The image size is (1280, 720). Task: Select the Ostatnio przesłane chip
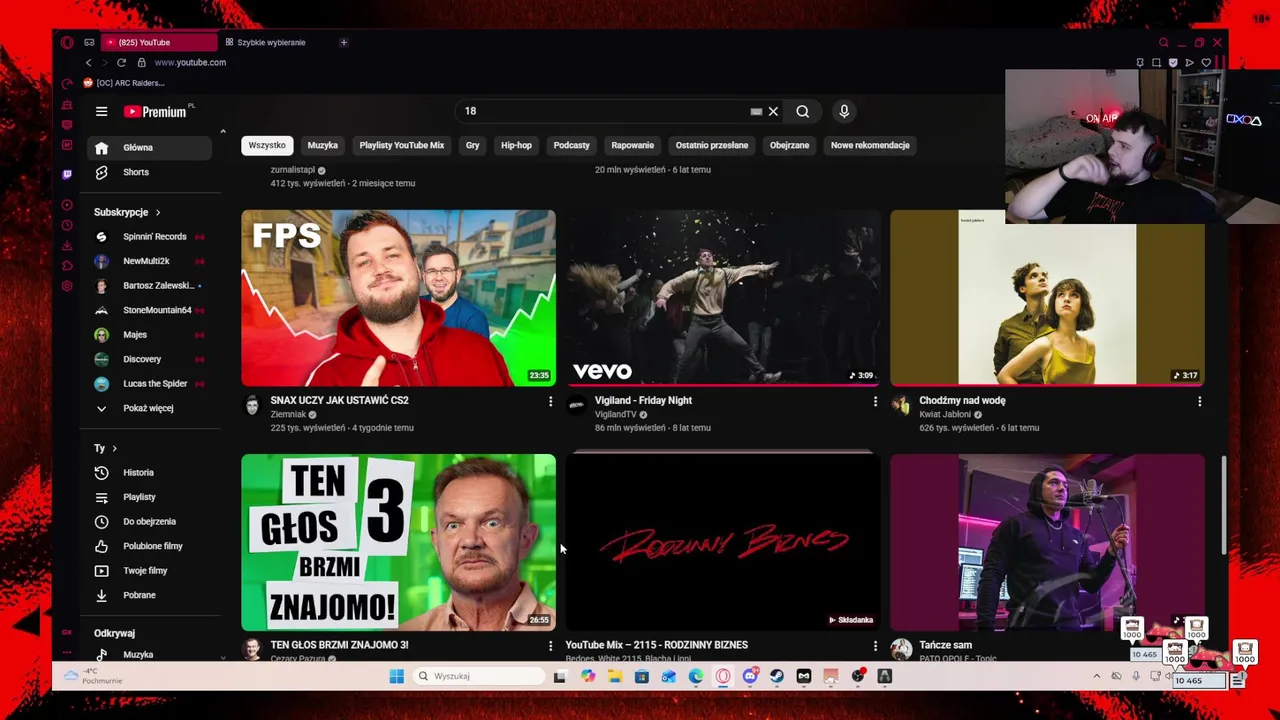click(712, 145)
